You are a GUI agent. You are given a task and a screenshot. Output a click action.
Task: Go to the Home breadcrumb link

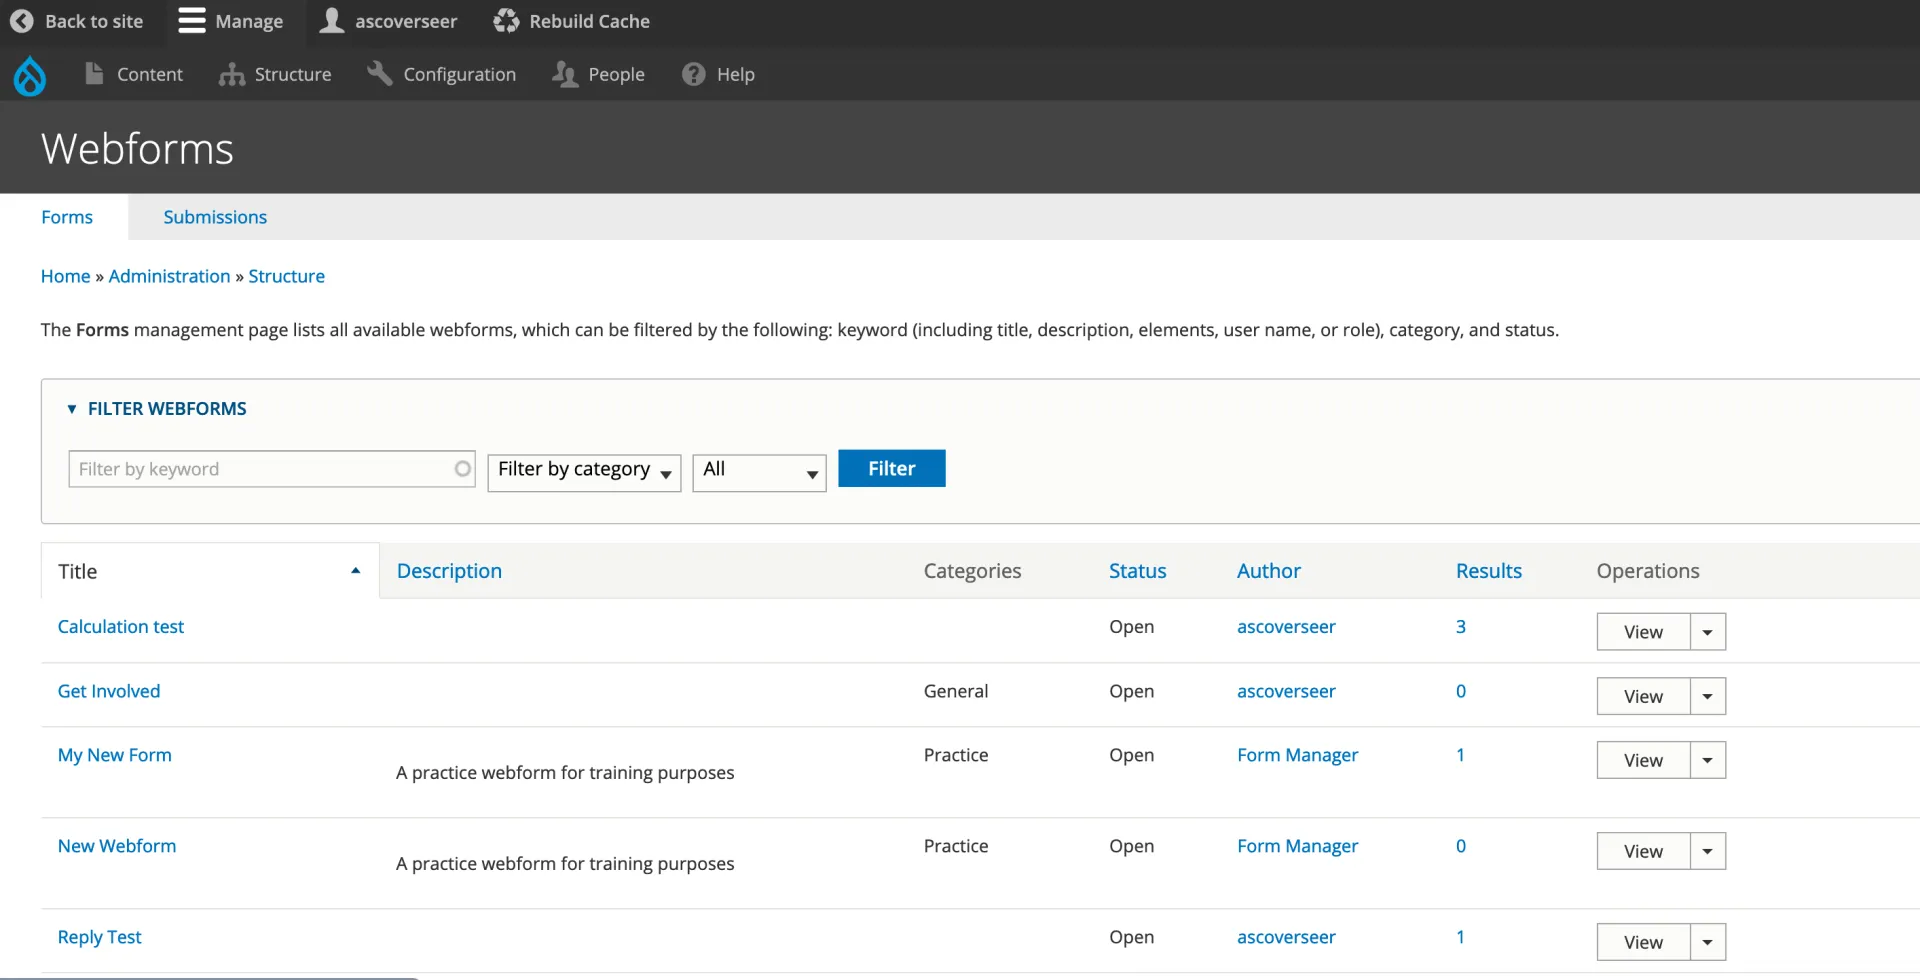[65, 276]
